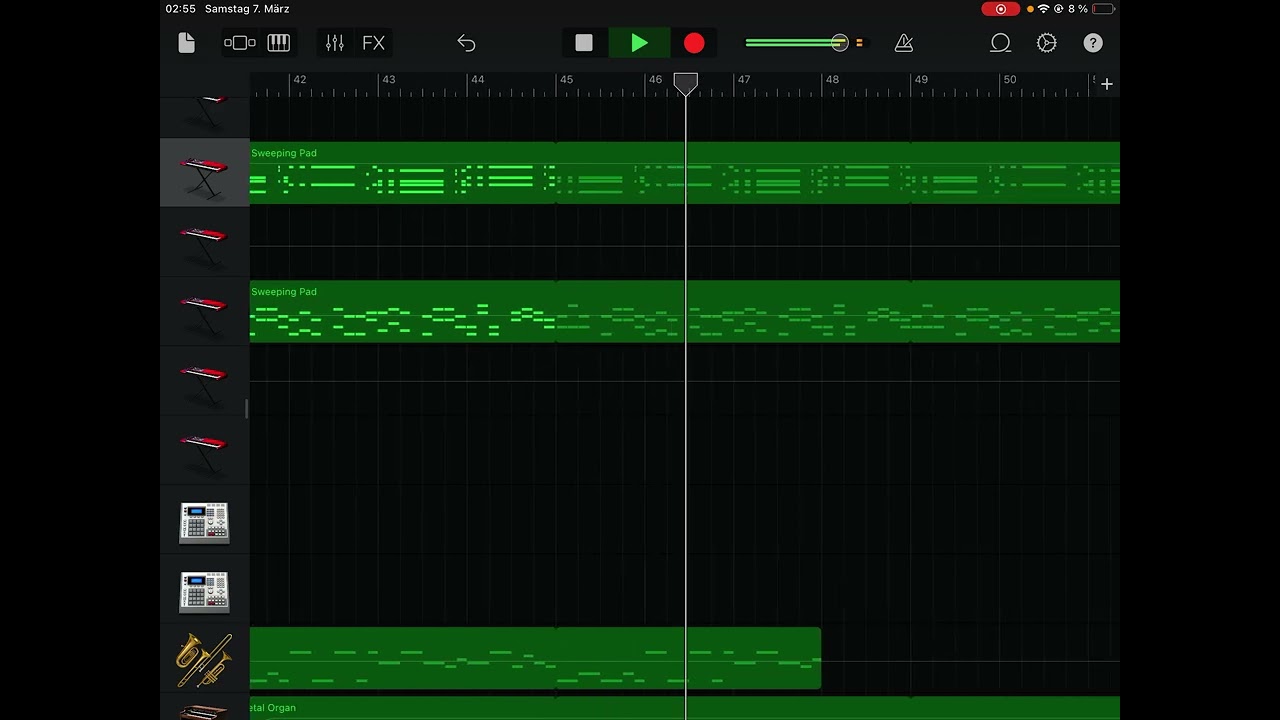Click the playhead marker on the ruler

685,84
